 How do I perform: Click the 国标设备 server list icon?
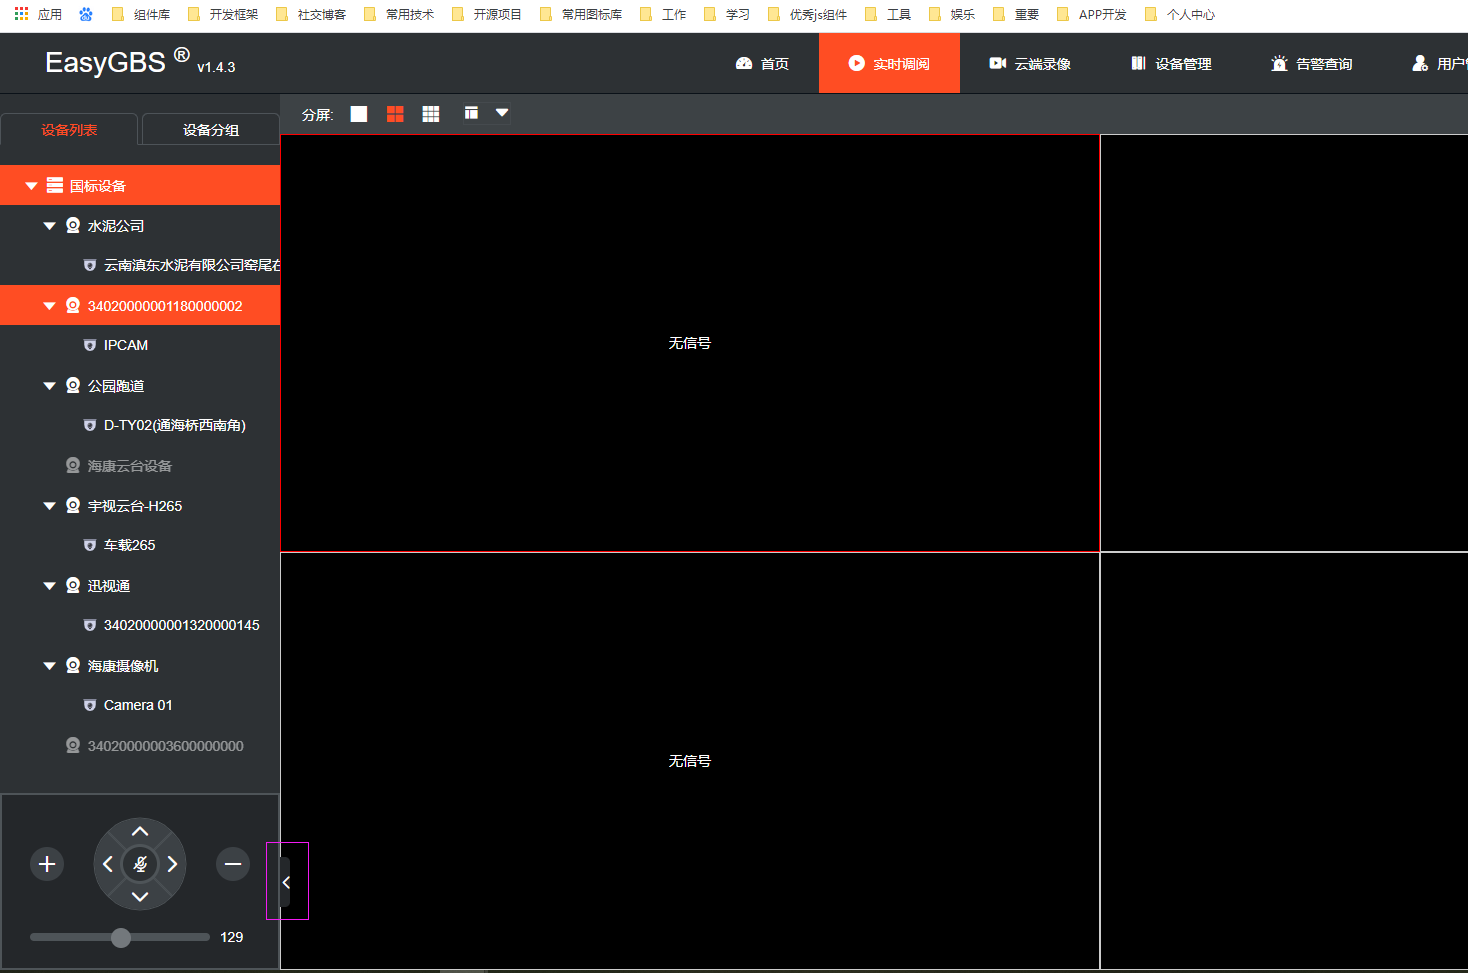tap(55, 185)
